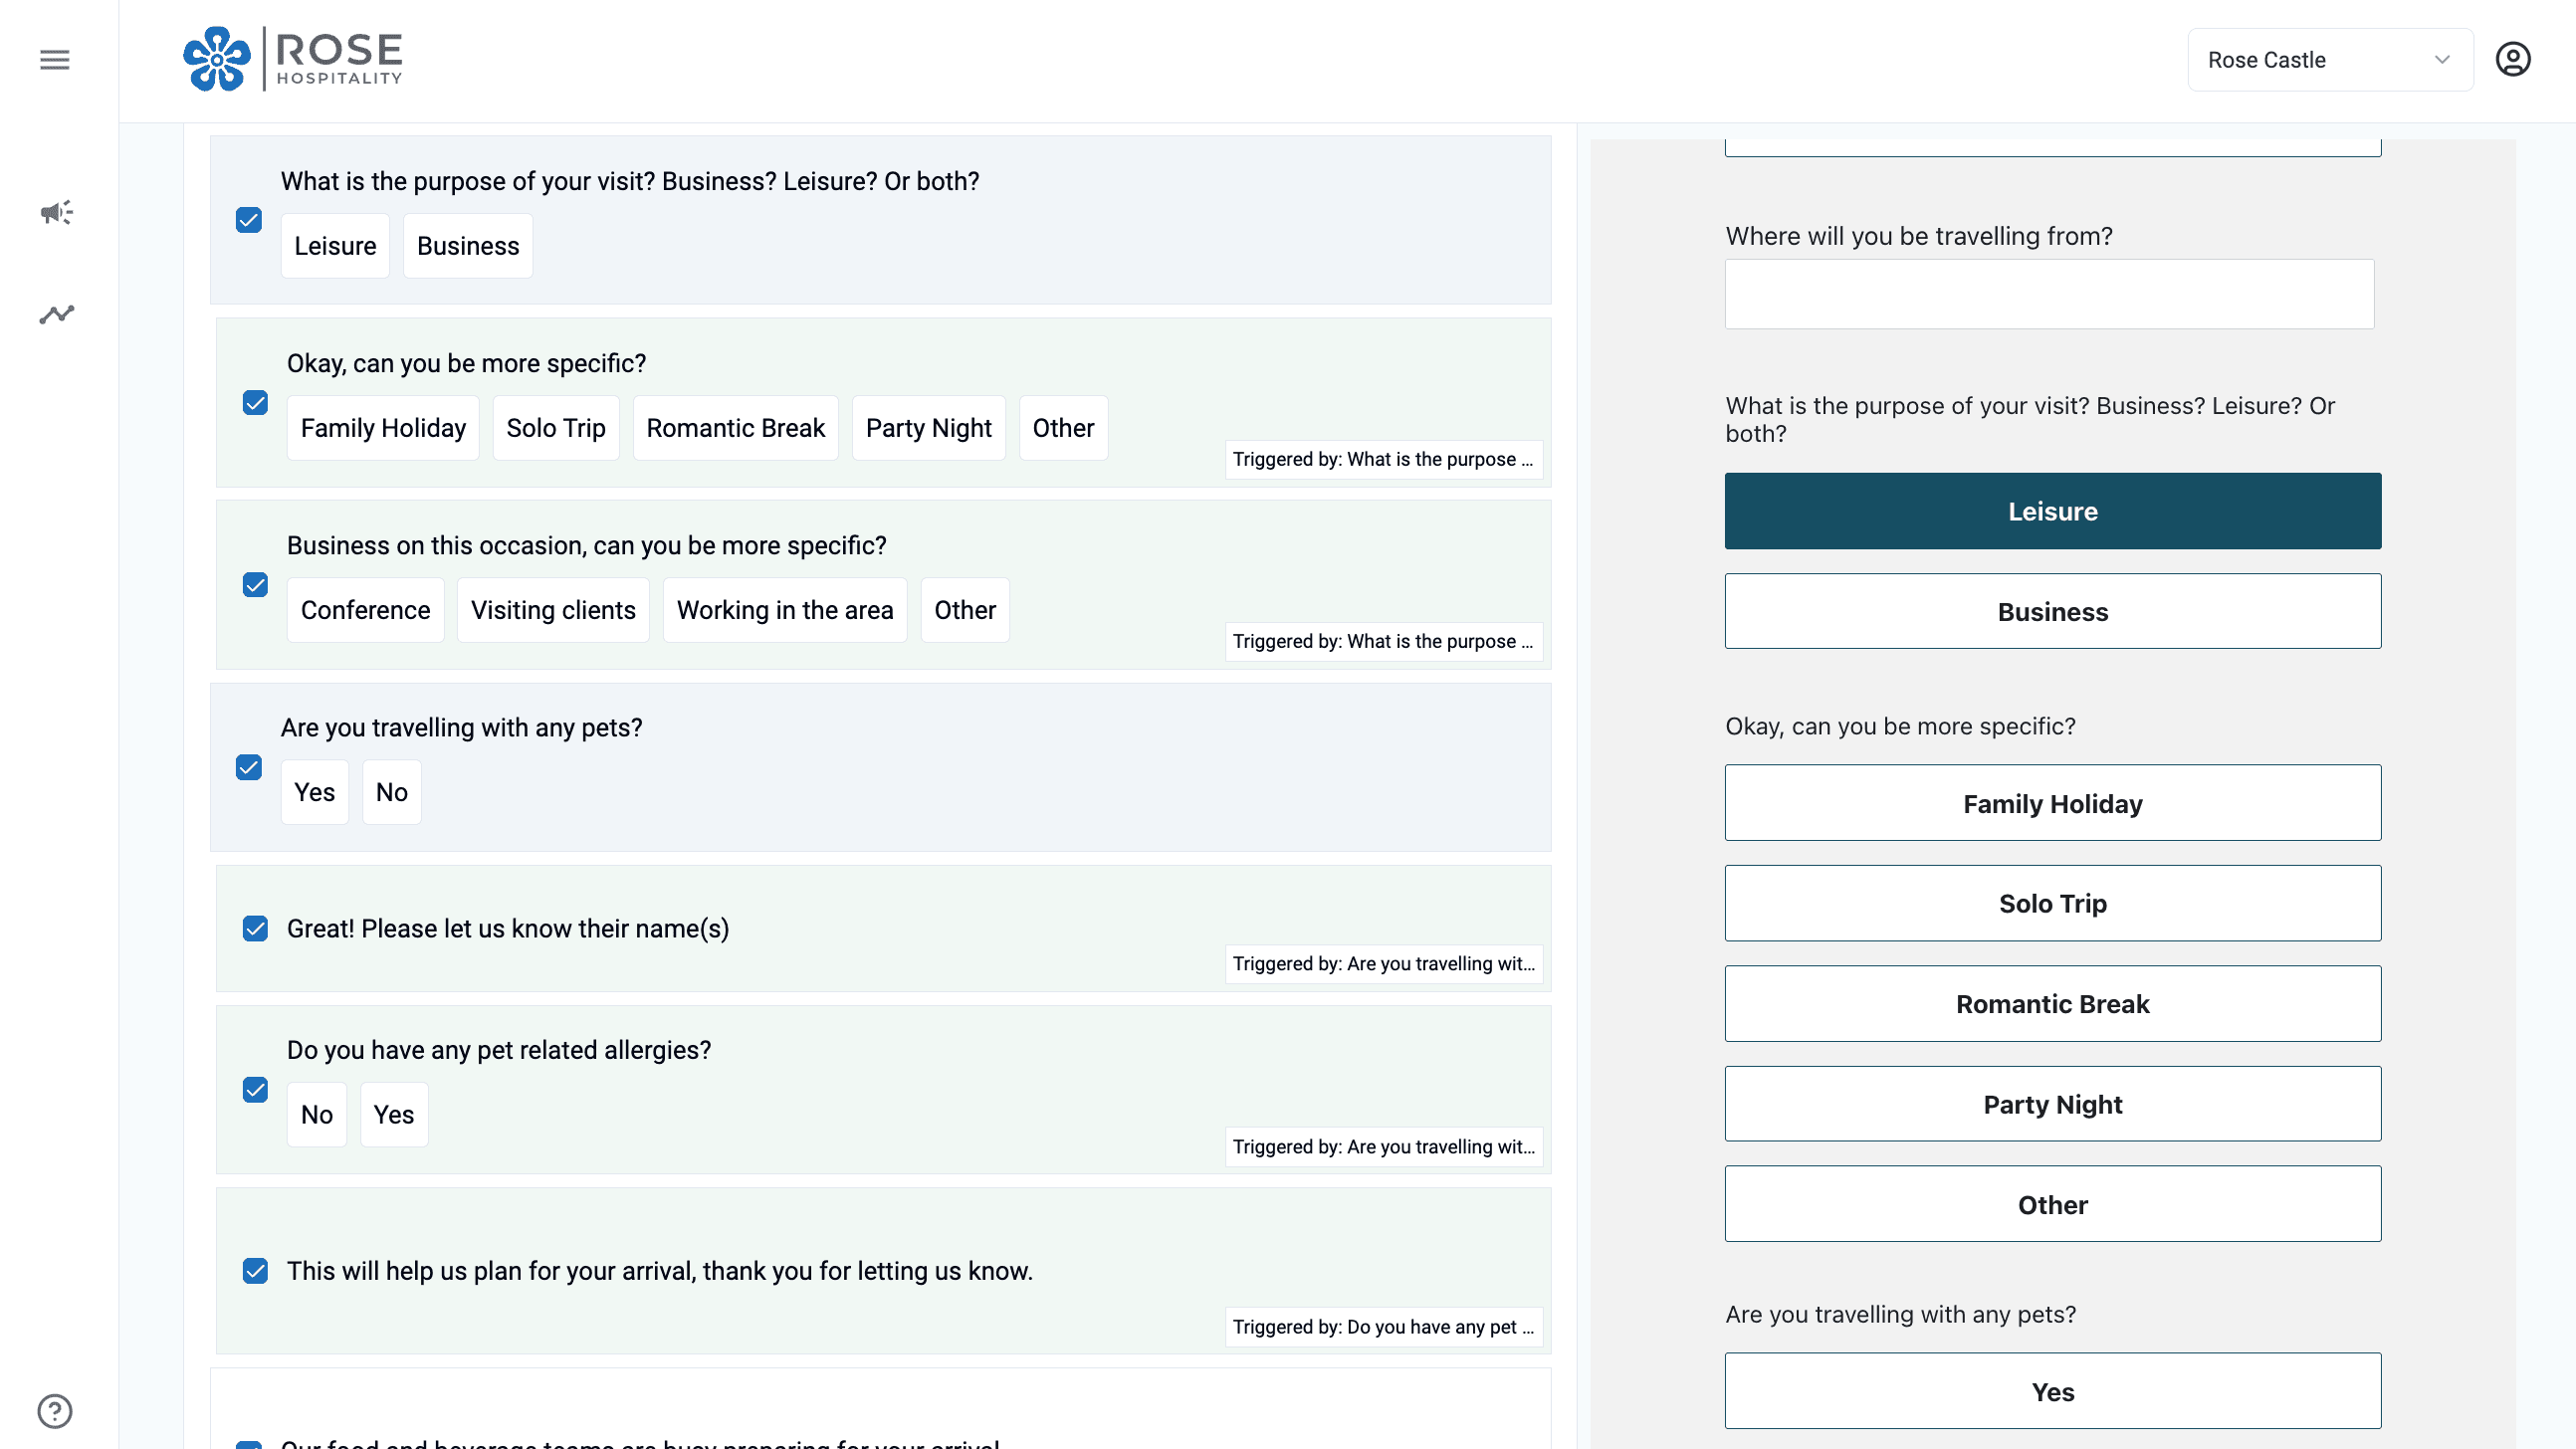The width and height of the screenshot is (2576, 1449).
Task: Choose Business in the preview panel
Action: (x=2052, y=611)
